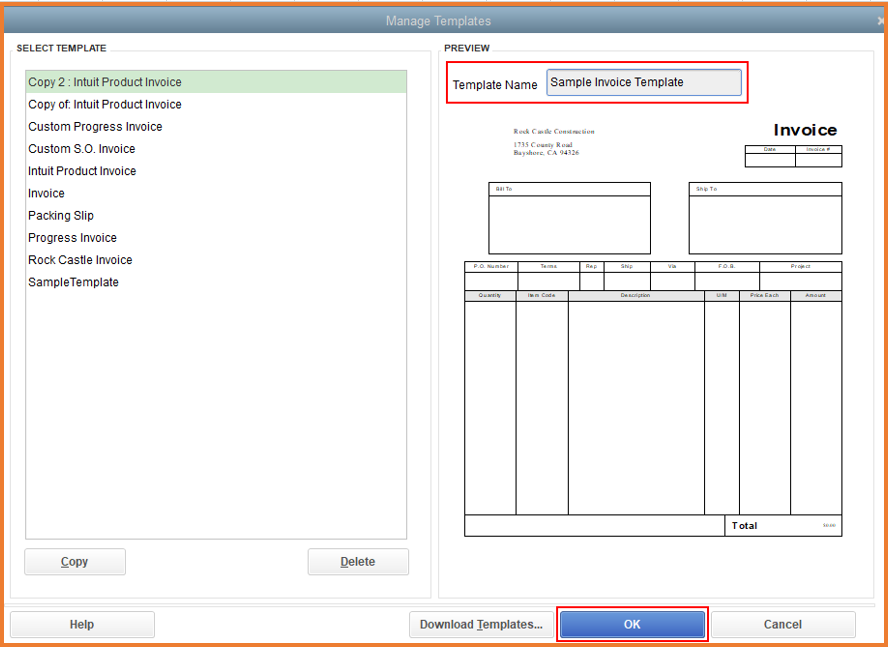Screen dimensions: 888x647
Task: Choose the Custom S.O. Invoice template
Action: [216, 148]
